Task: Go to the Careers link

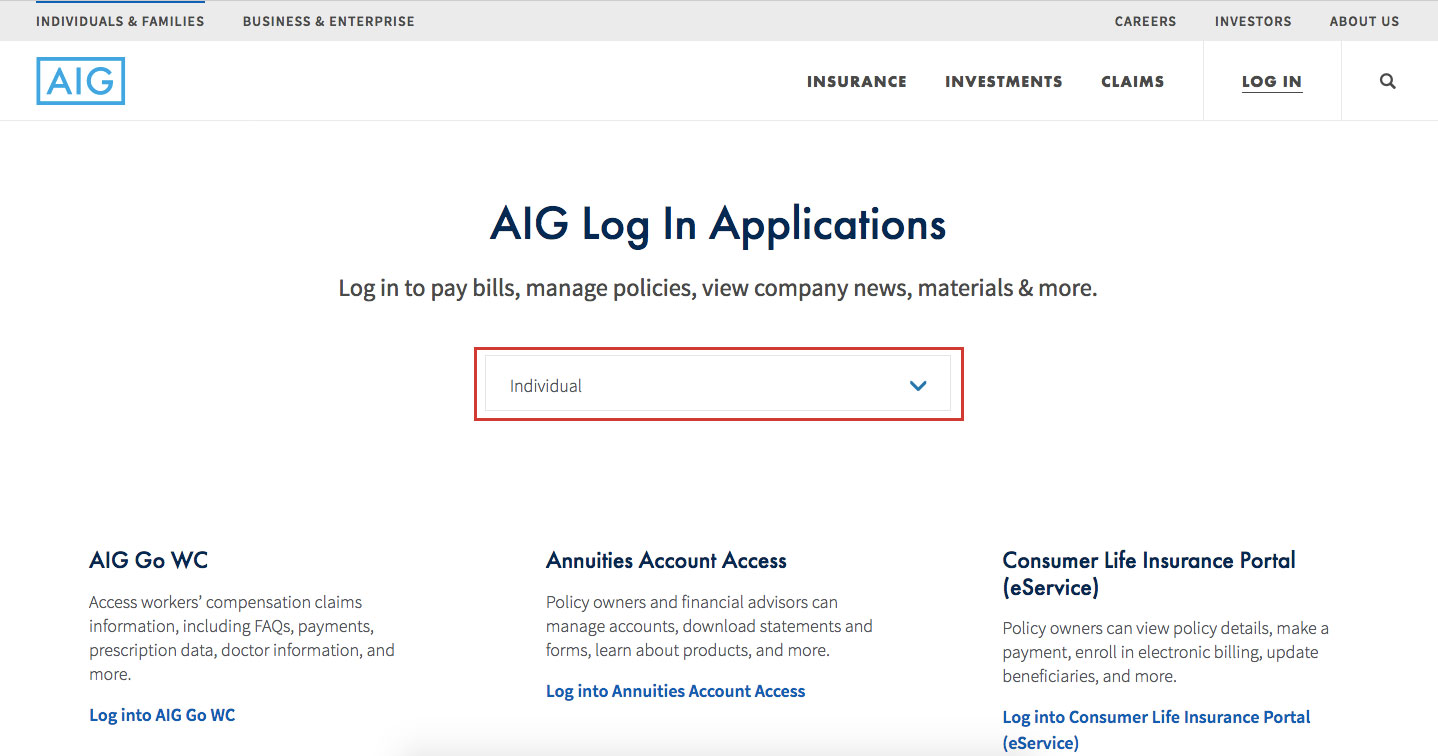Action: point(1146,21)
